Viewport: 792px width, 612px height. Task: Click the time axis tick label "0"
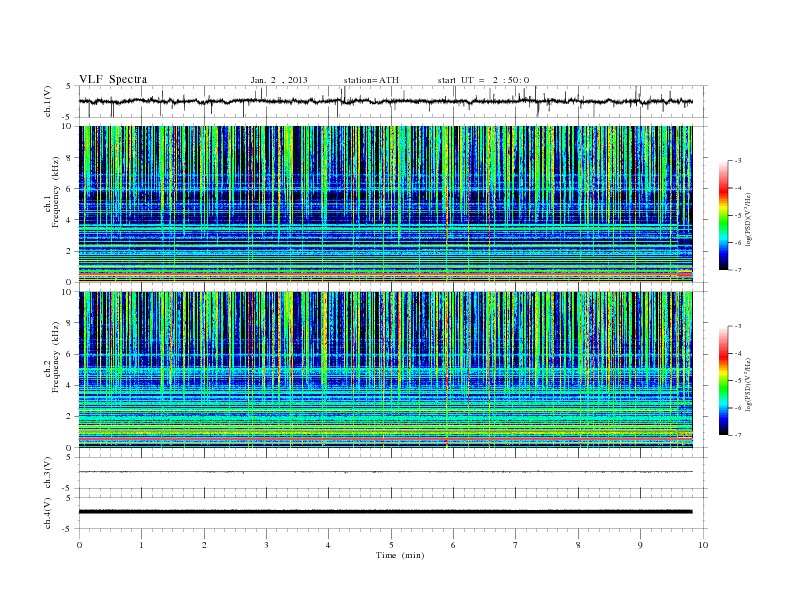point(79,545)
